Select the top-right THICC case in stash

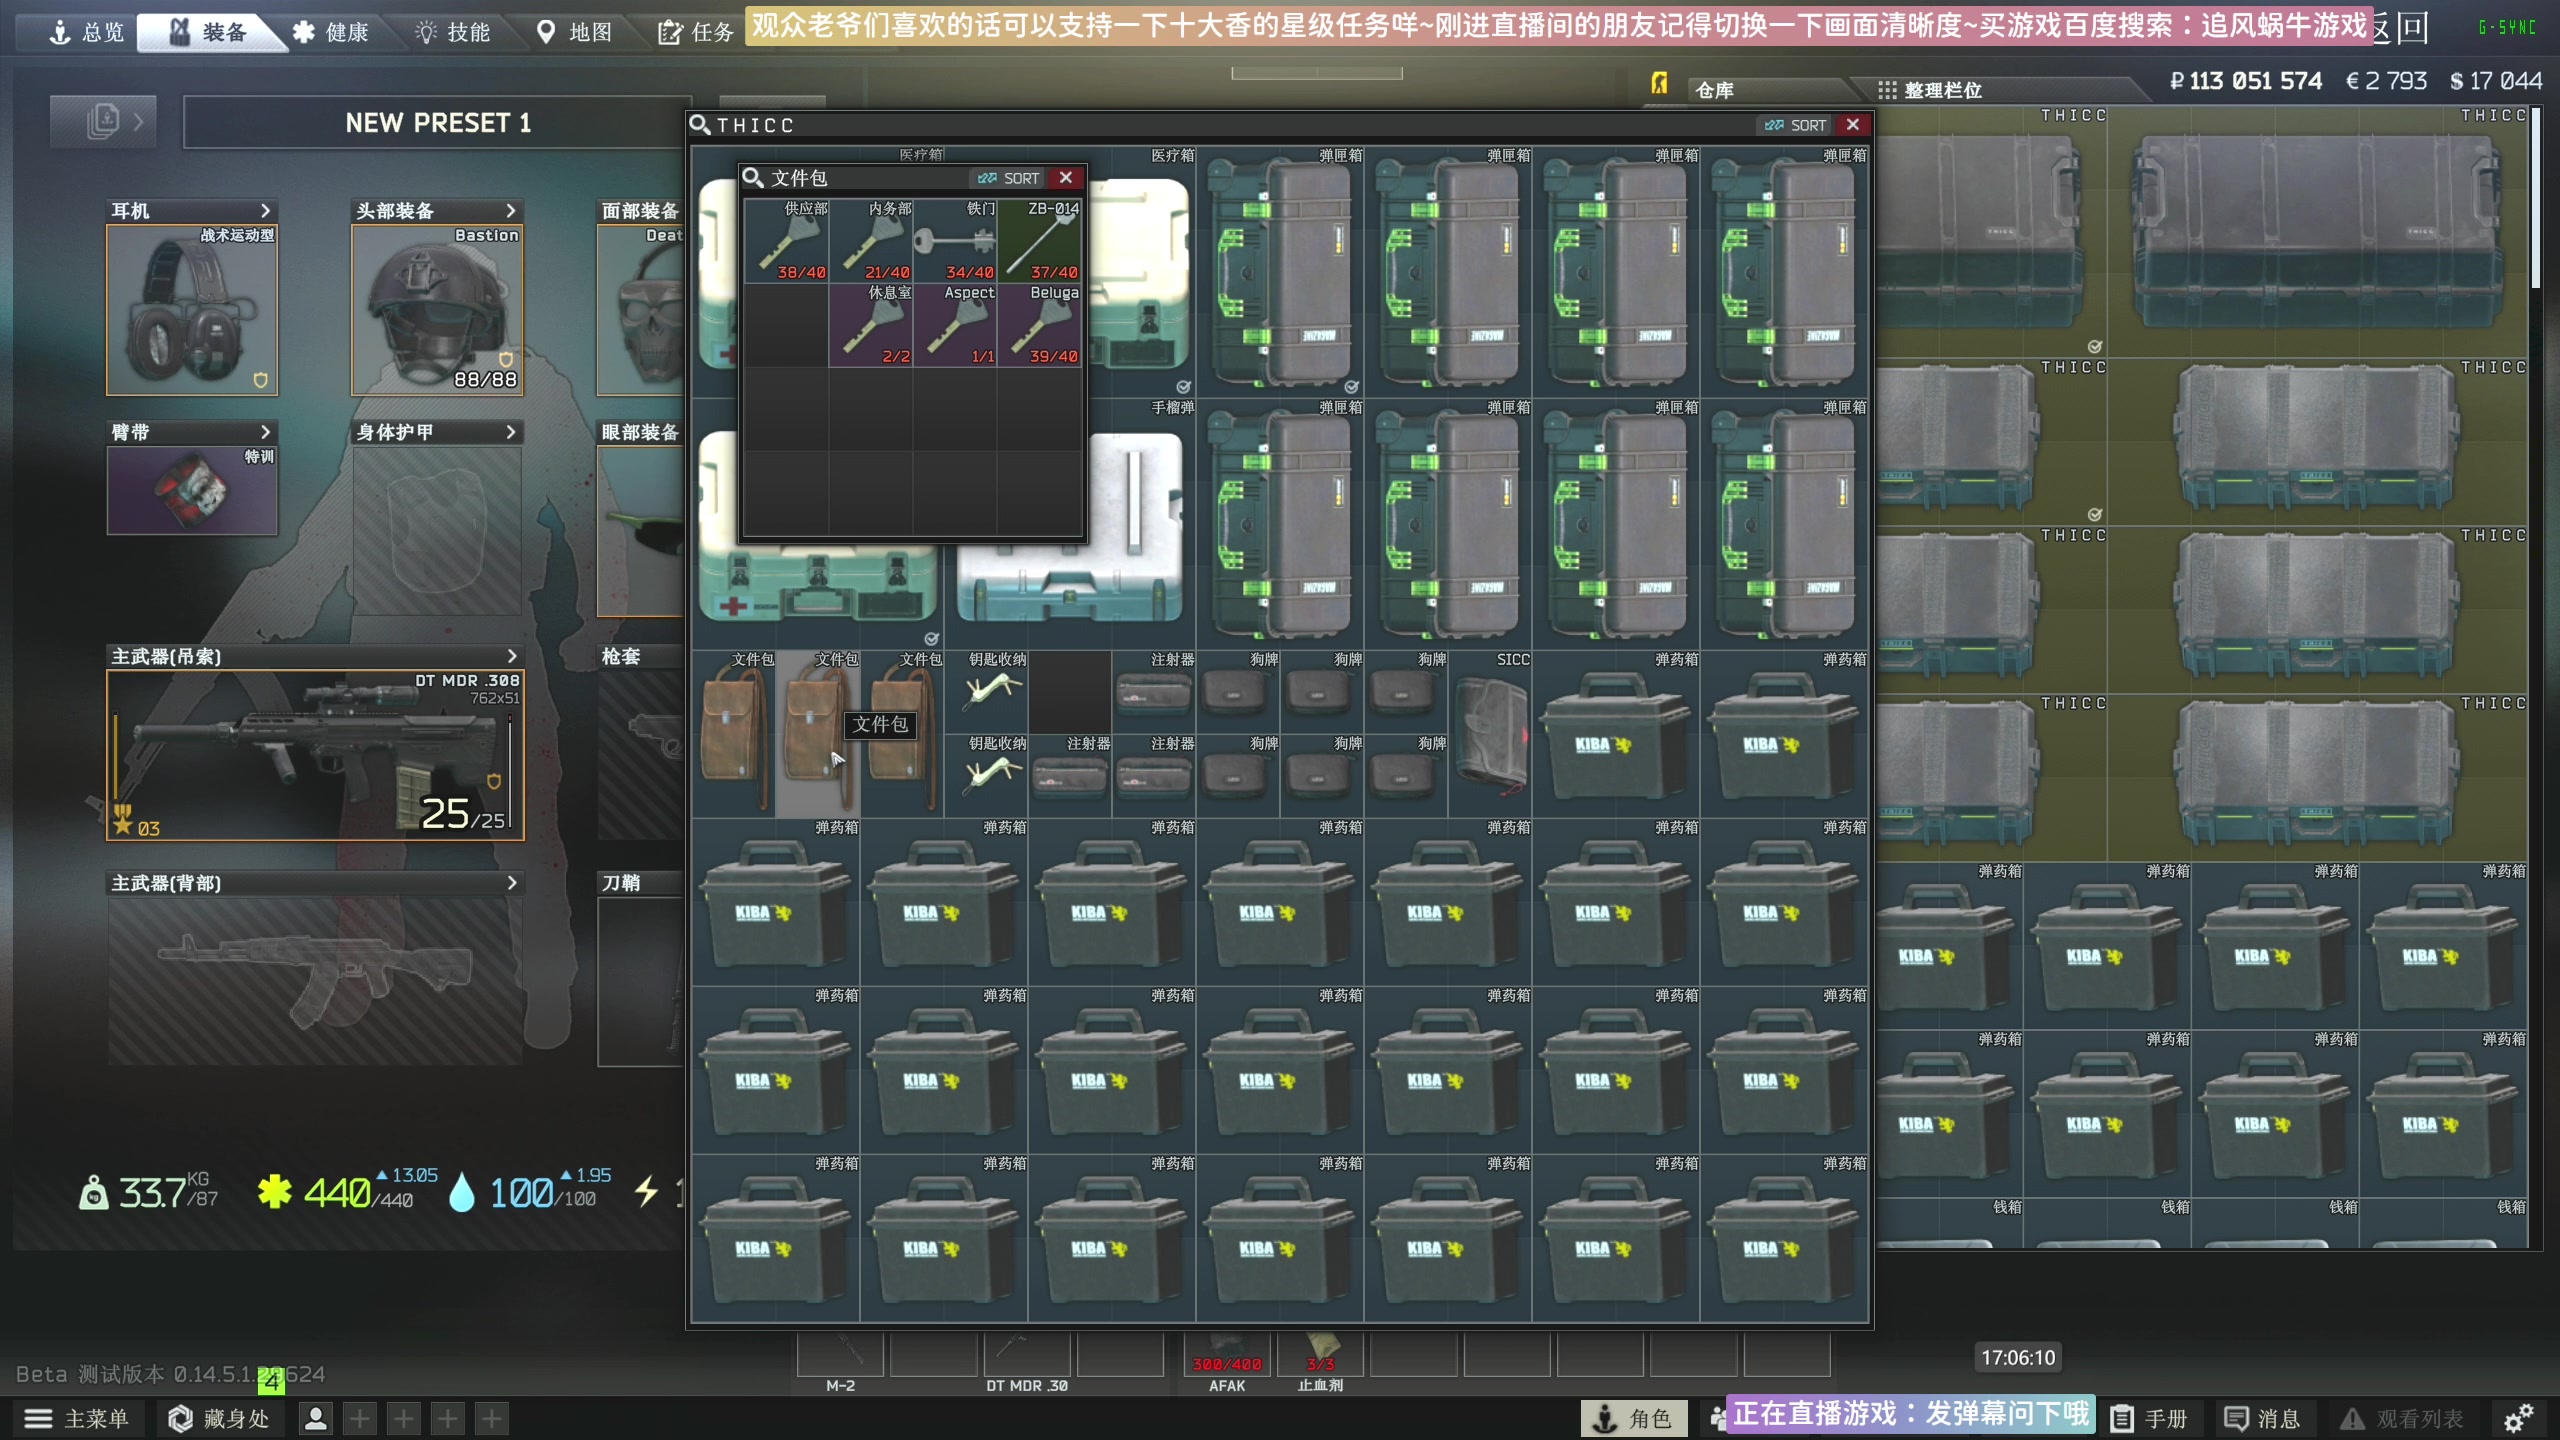pos(2319,230)
